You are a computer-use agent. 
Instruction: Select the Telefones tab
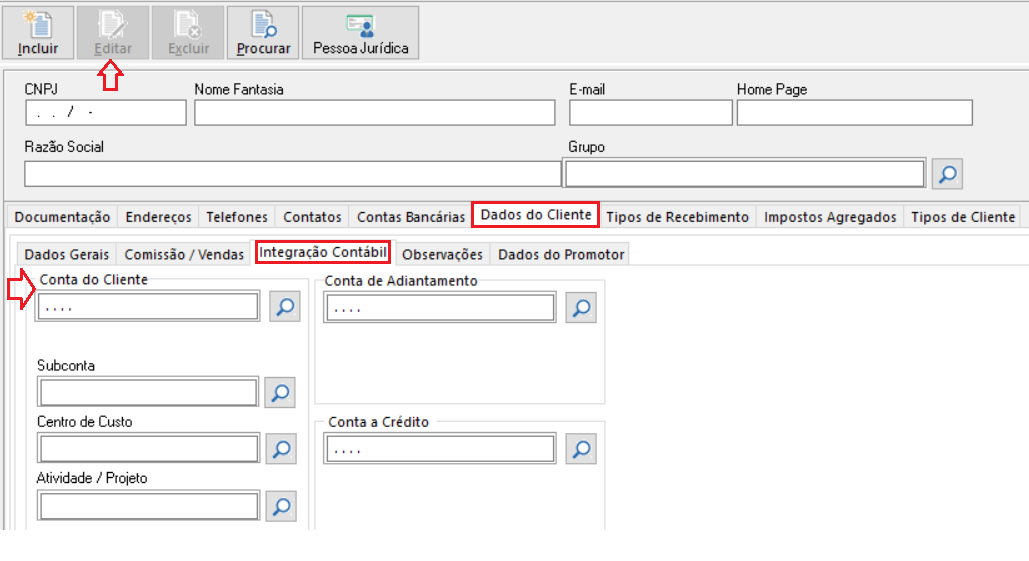(237, 217)
